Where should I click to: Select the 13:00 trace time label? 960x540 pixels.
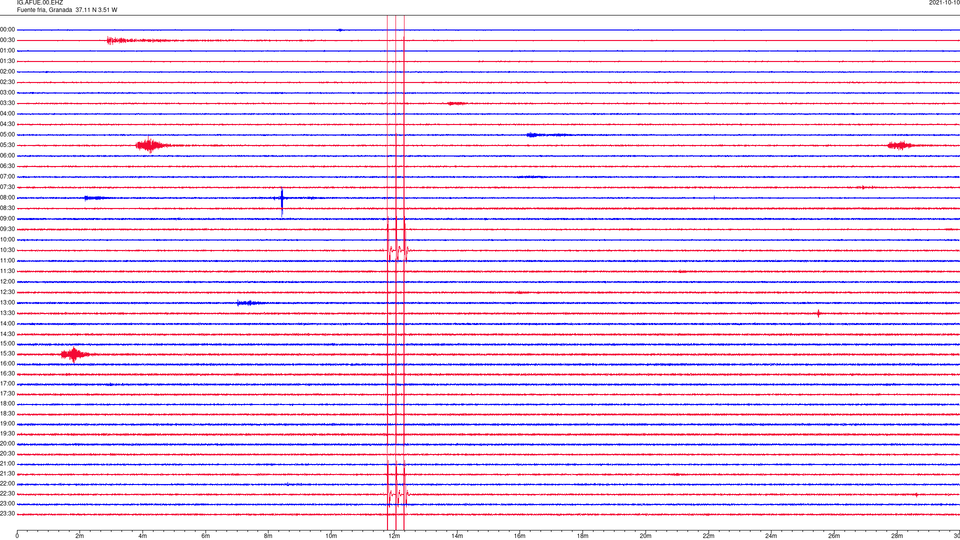pyautogui.click(x=8, y=302)
